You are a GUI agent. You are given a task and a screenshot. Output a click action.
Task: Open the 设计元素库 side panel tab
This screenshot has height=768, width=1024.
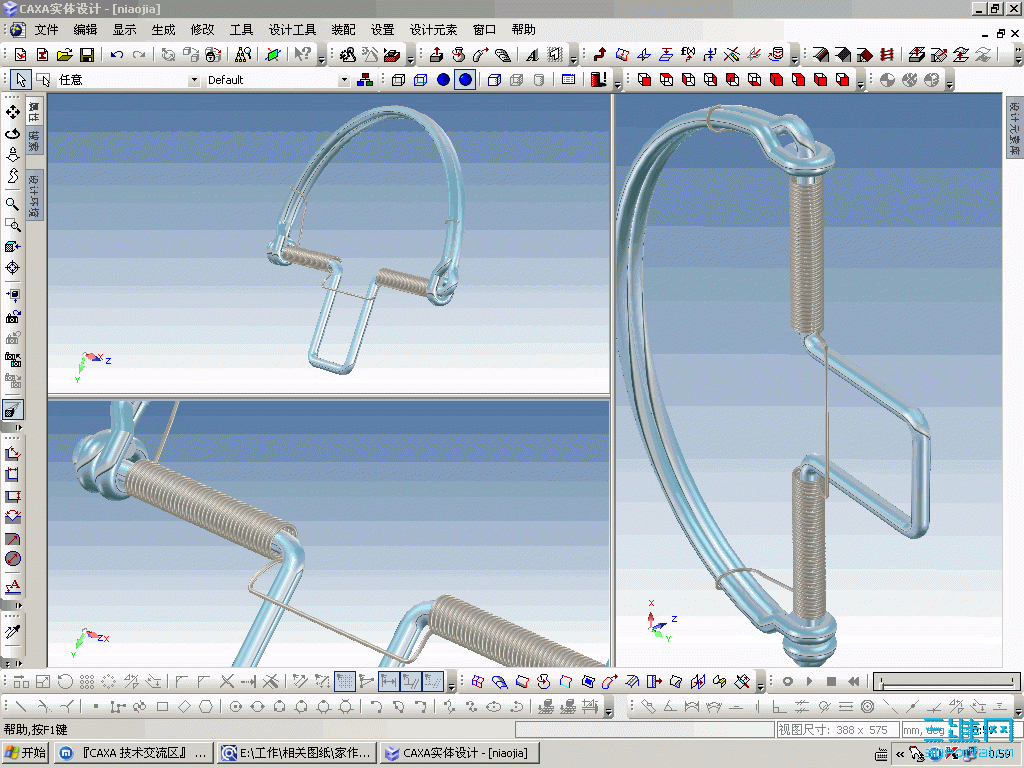pyautogui.click(x=1014, y=127)
